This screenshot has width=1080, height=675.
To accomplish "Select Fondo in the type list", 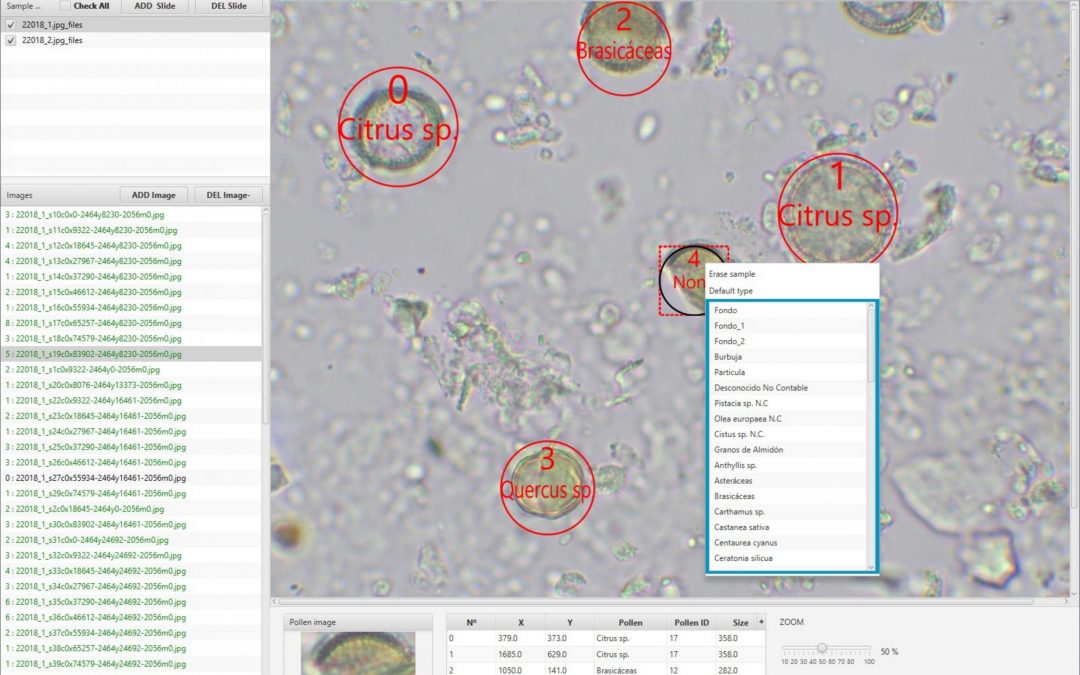I will (787, 311).
